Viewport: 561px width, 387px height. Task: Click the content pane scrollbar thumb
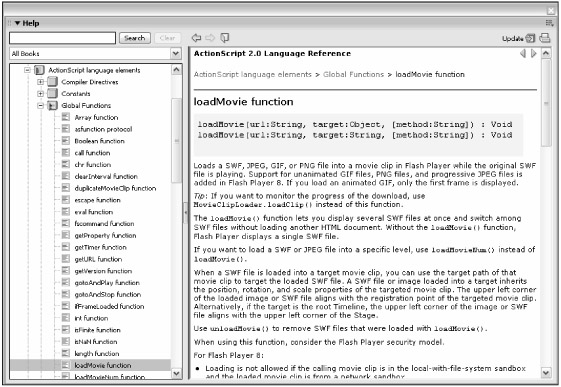click(546, 103)
